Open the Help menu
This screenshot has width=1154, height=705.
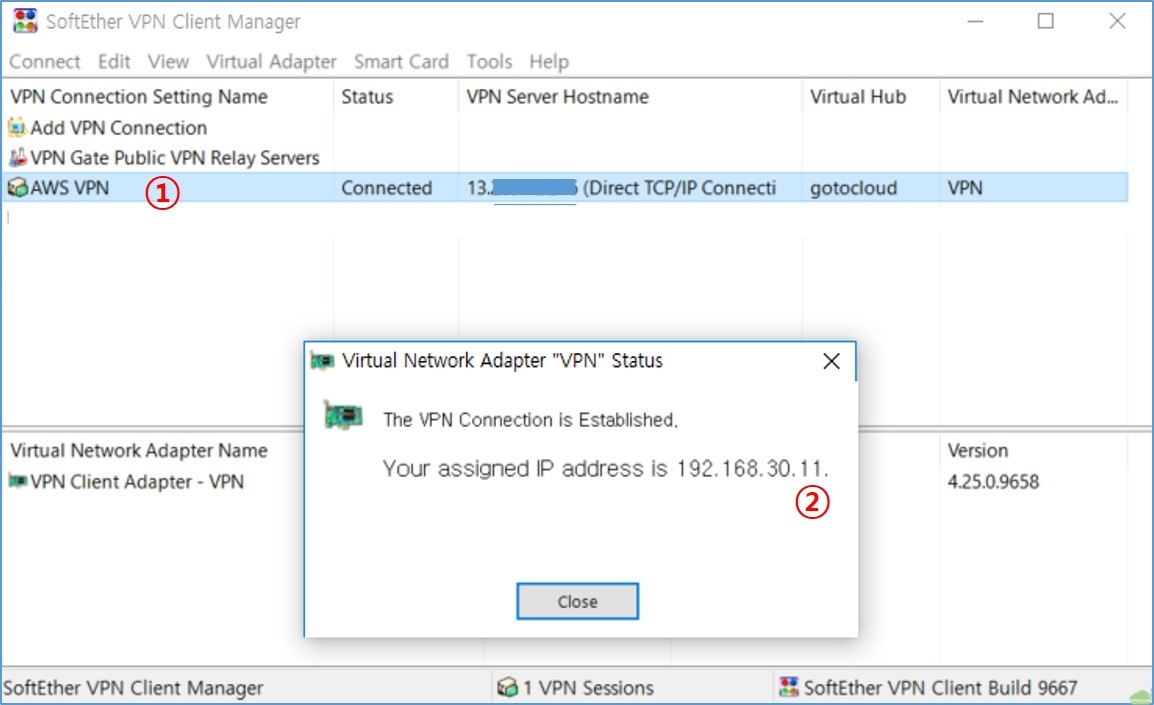549,62
